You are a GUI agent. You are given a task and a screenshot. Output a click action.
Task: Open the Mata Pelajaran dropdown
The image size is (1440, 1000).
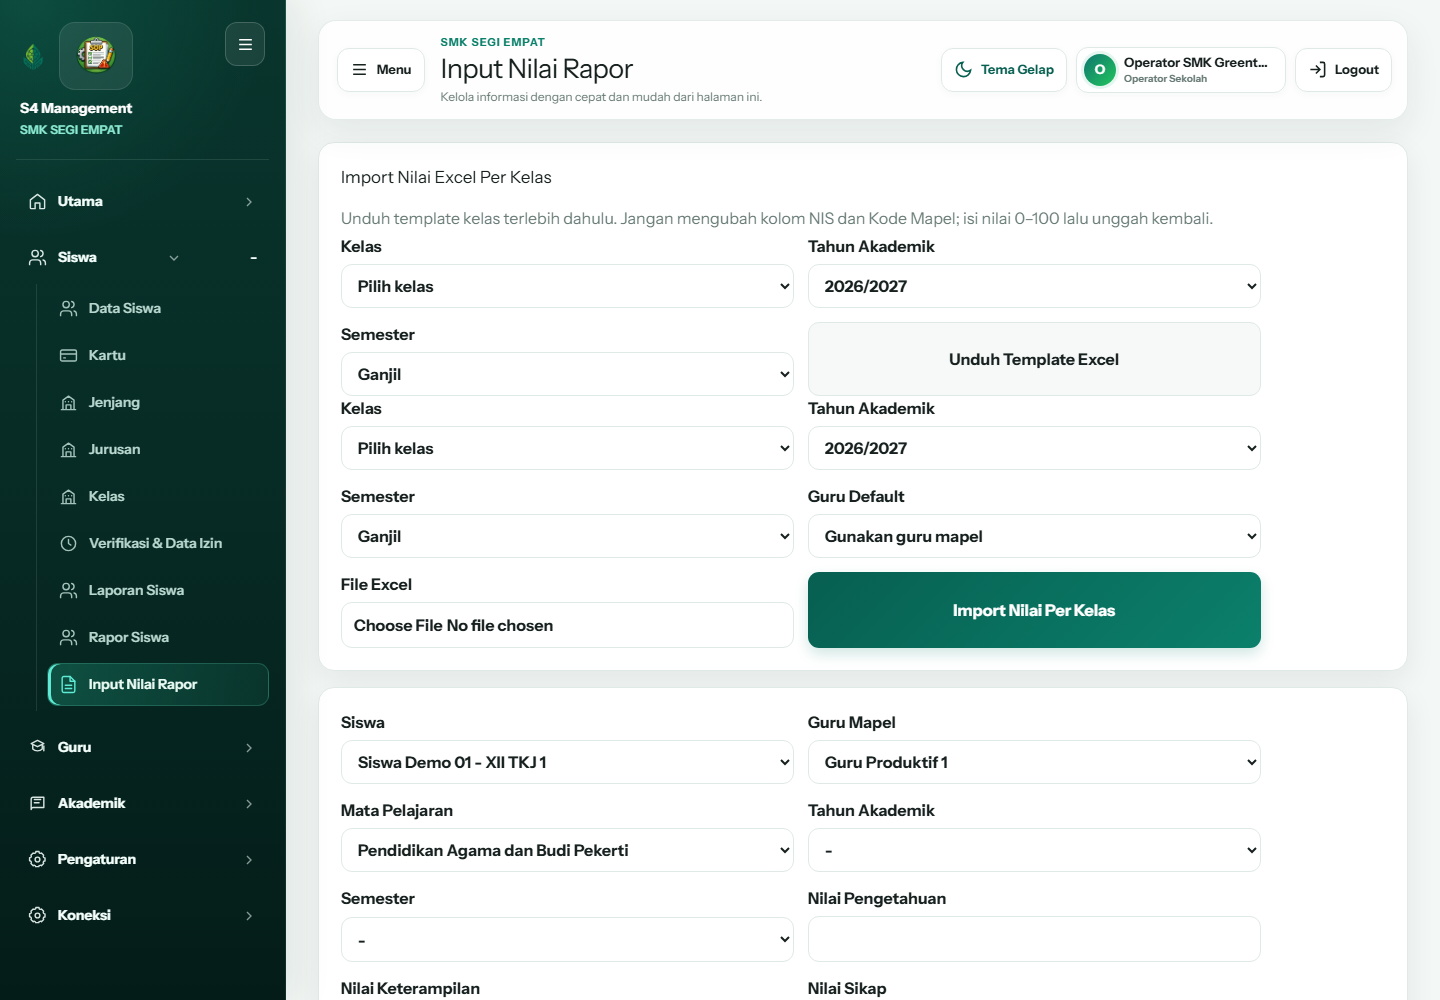click(567, 850)
